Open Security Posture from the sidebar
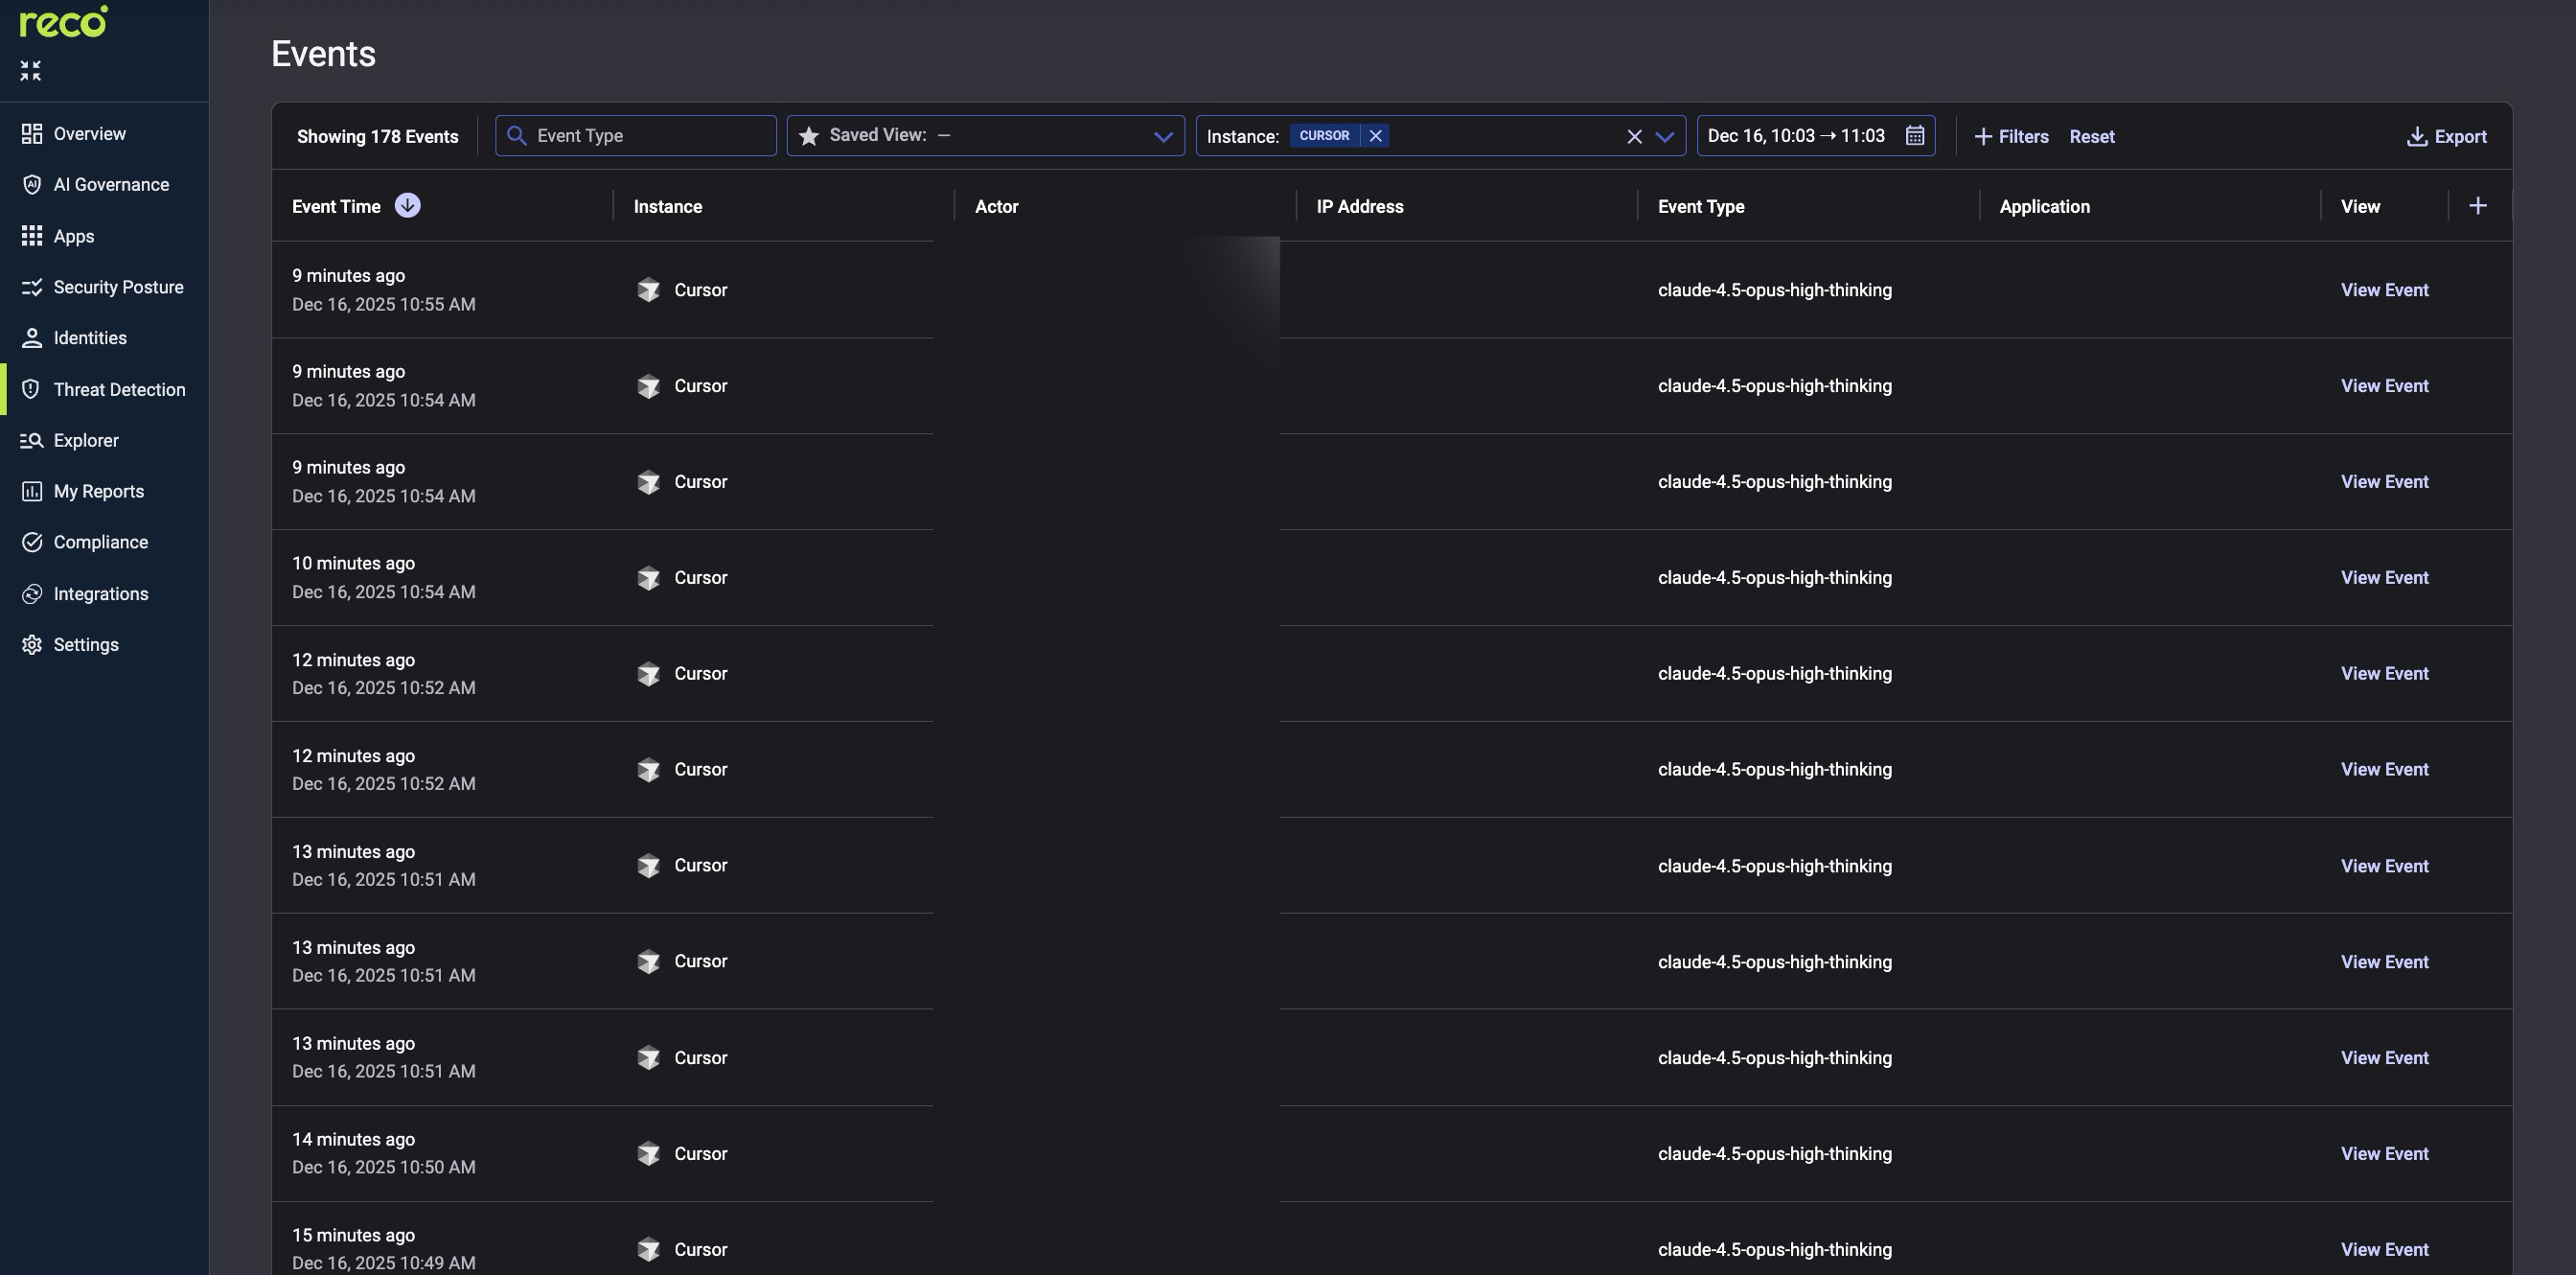2576x1275 pixels. 118,287
